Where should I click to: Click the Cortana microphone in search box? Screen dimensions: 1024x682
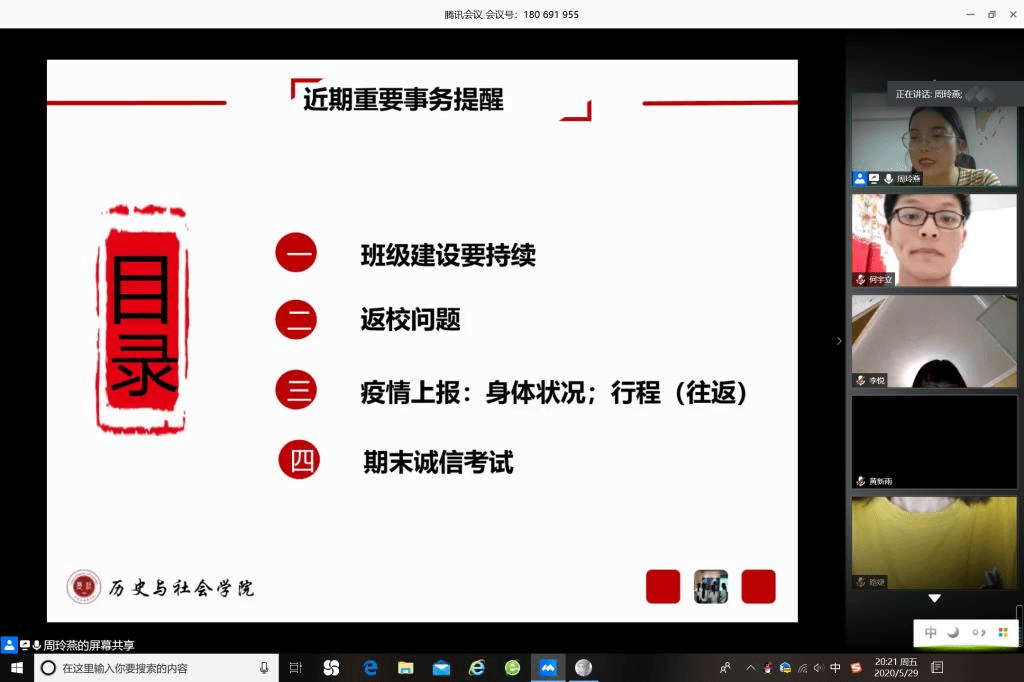pyautogui.click(x=264, y=668)
